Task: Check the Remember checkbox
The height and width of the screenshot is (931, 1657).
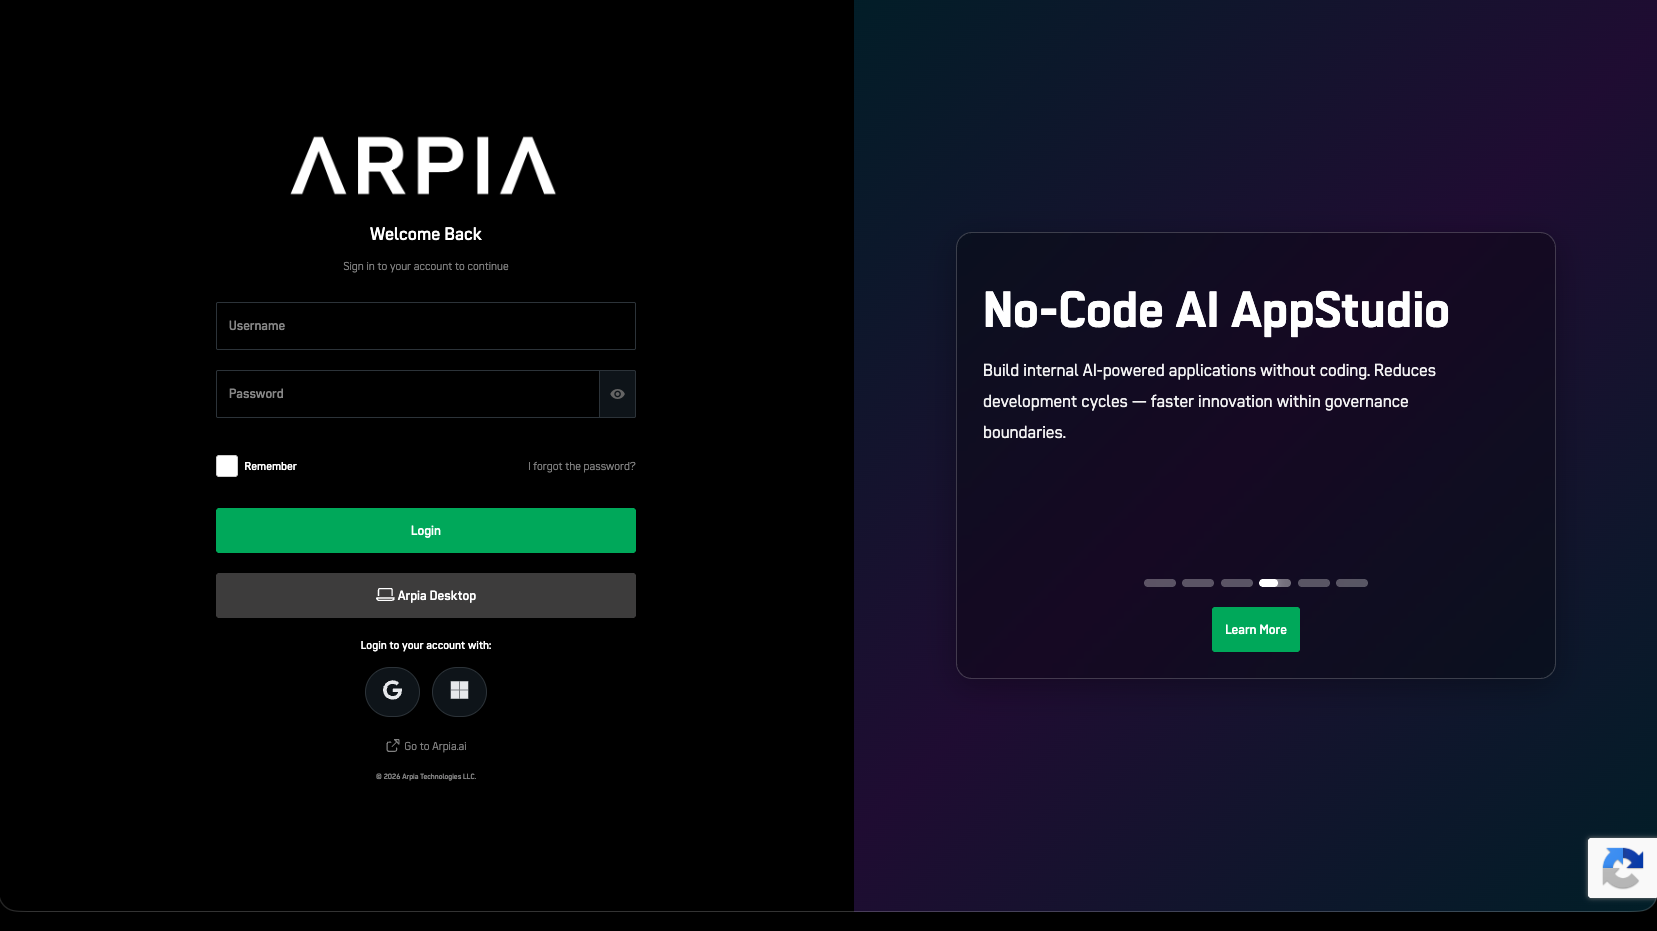Action: click(x=227, y=466)
